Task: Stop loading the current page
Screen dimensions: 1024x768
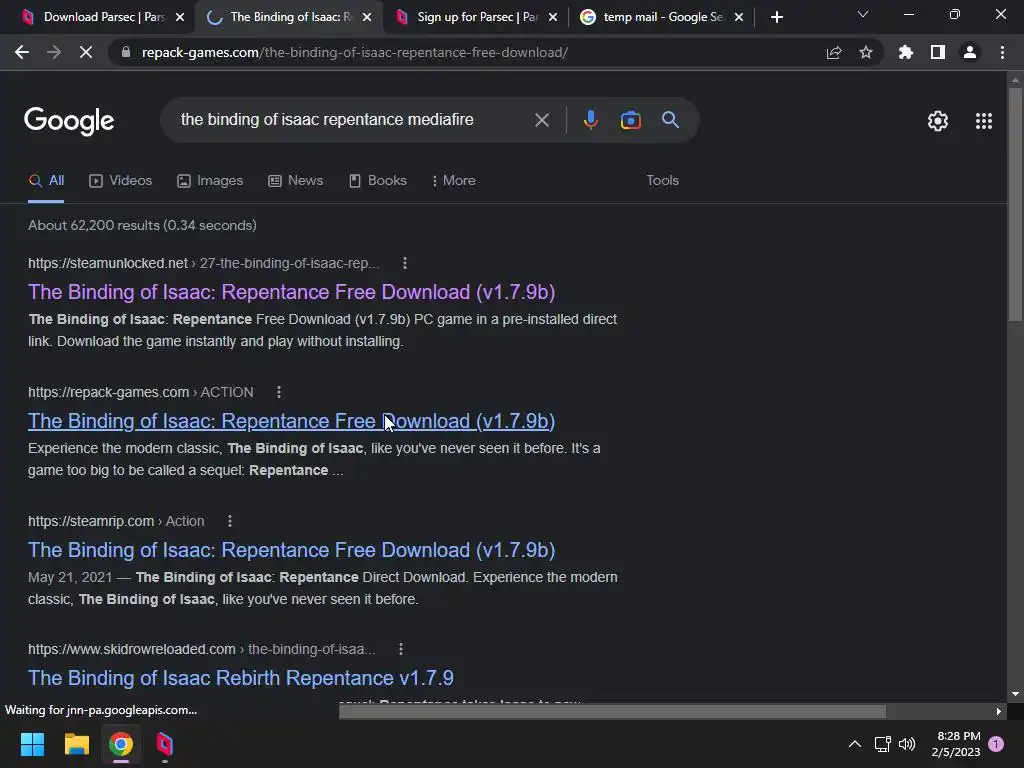Action: (x=86, y=52)
